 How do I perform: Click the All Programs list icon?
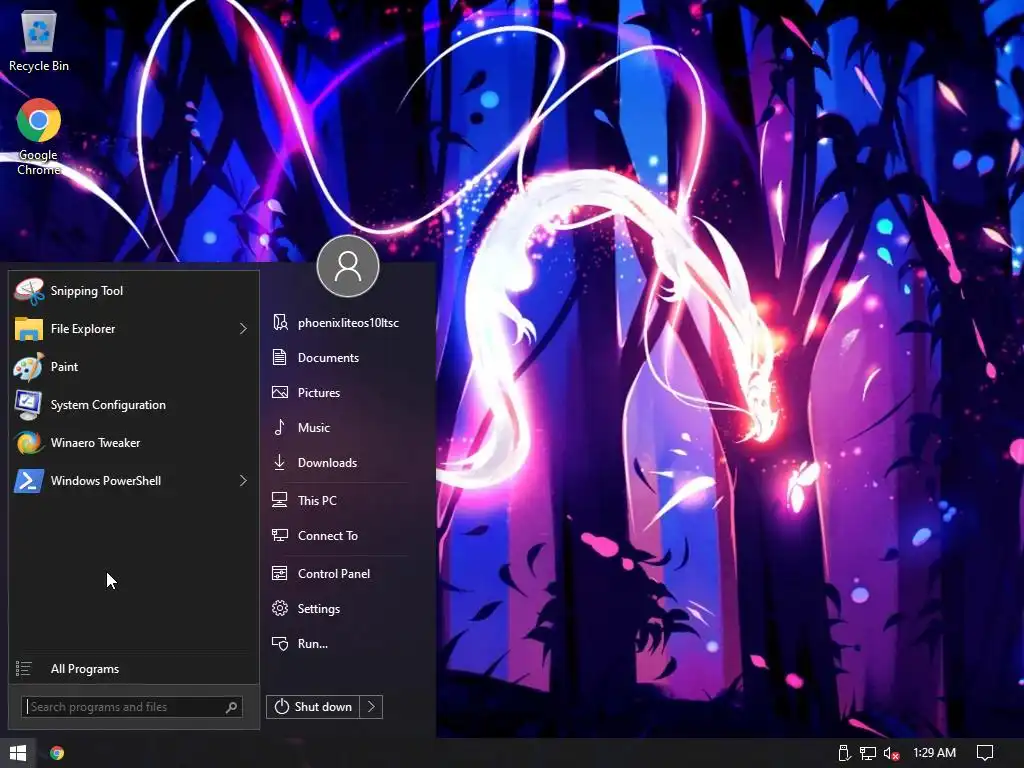pyautogui.click(x=24, y=669)
